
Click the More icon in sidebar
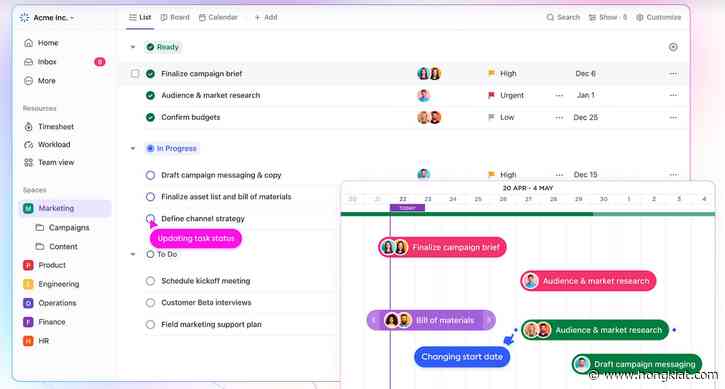click(x=29, y=80)
